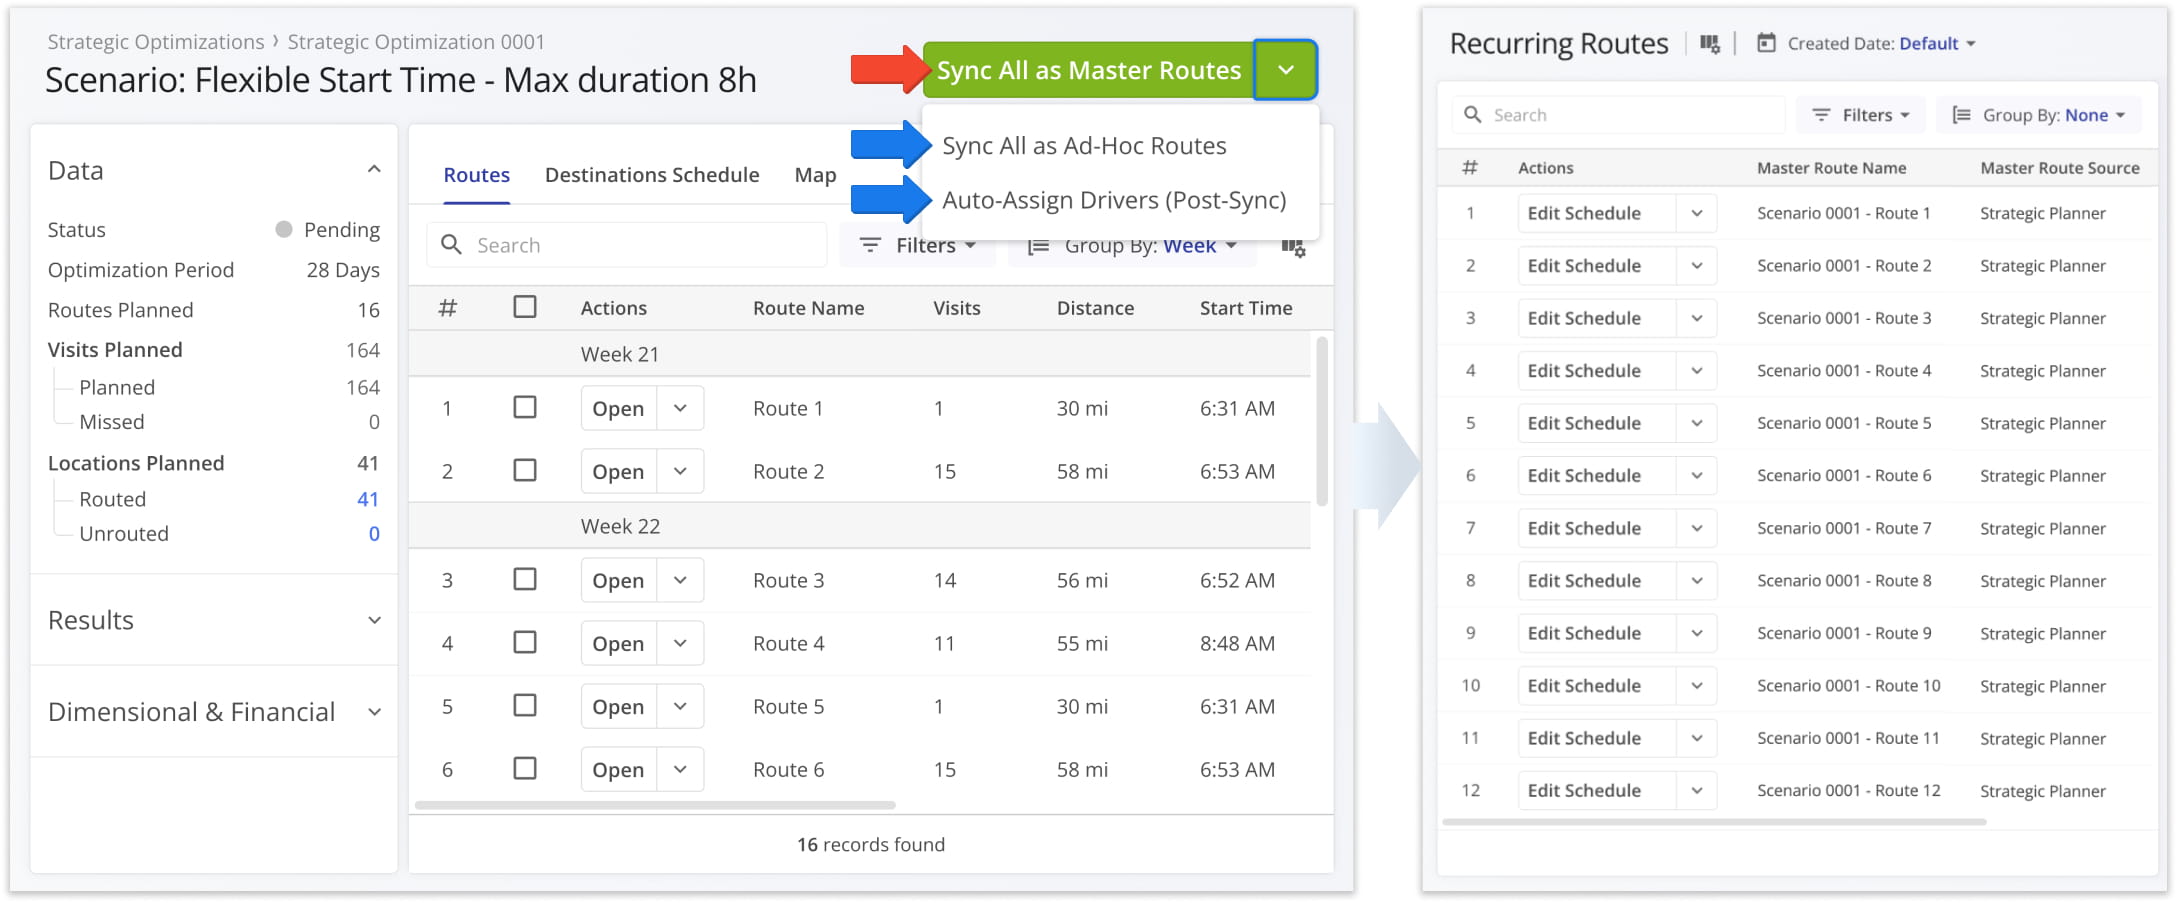Open Group By: Week dropdown
The height and width of the screenshot is (903, 2178).
coord(1132,245)
